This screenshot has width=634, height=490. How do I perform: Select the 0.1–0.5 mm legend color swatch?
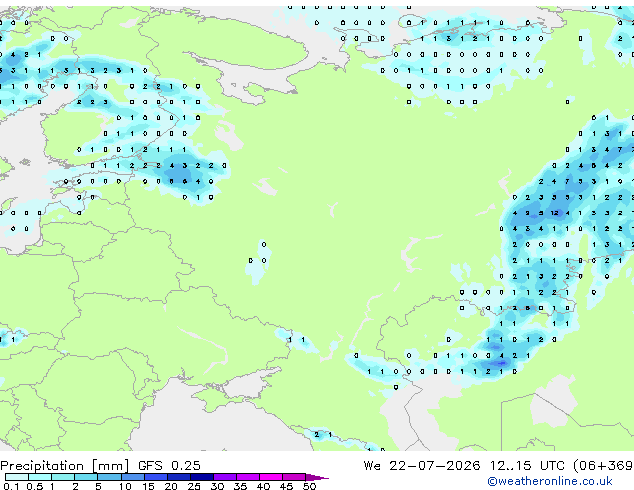[17, 477]
